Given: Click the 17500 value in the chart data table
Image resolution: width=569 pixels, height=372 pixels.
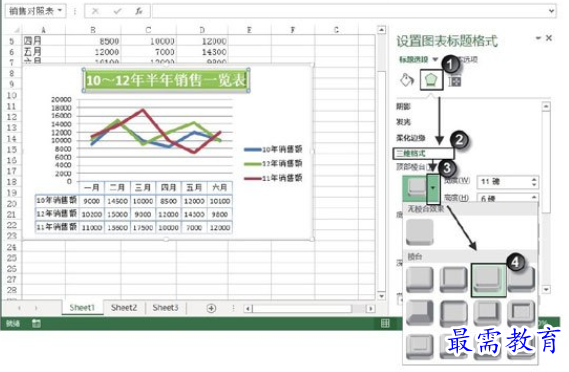Looking at the screenshot, I should point(143,228).
